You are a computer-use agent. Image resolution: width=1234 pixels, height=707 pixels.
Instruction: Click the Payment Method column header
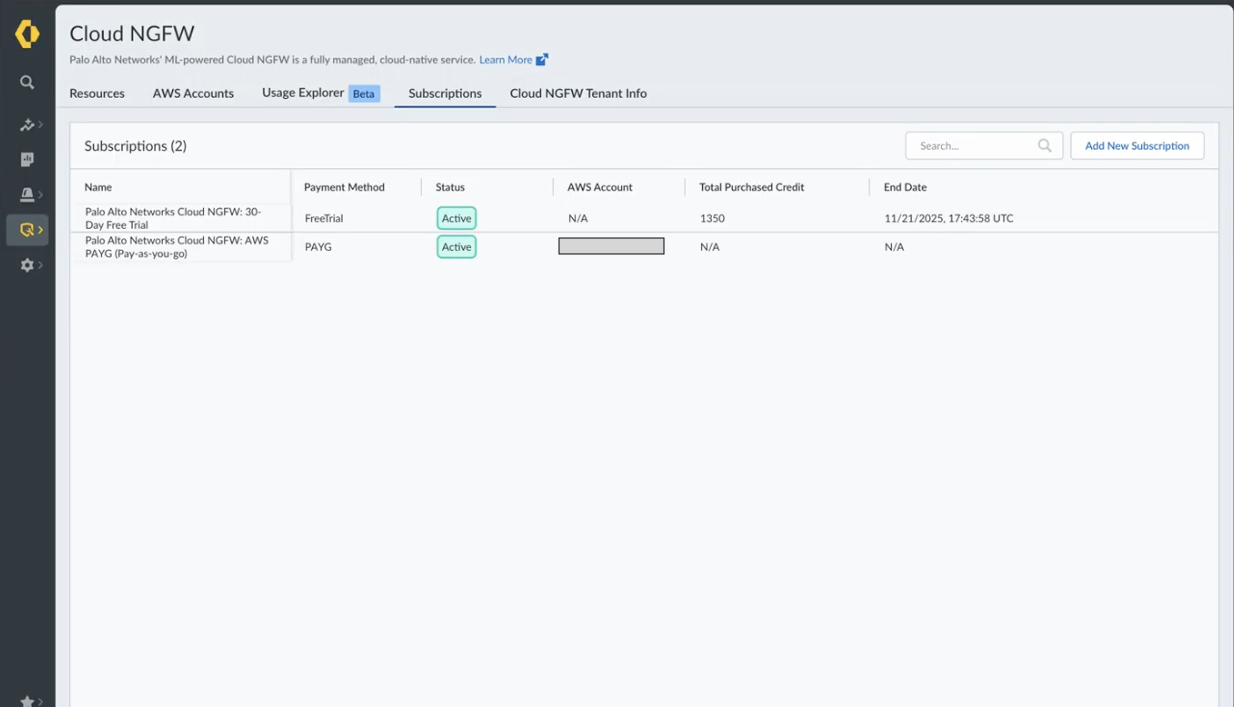click(344, 187)
